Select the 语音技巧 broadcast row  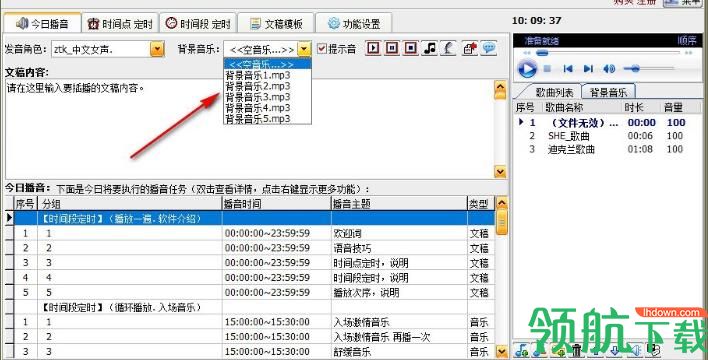pos(255,248)
